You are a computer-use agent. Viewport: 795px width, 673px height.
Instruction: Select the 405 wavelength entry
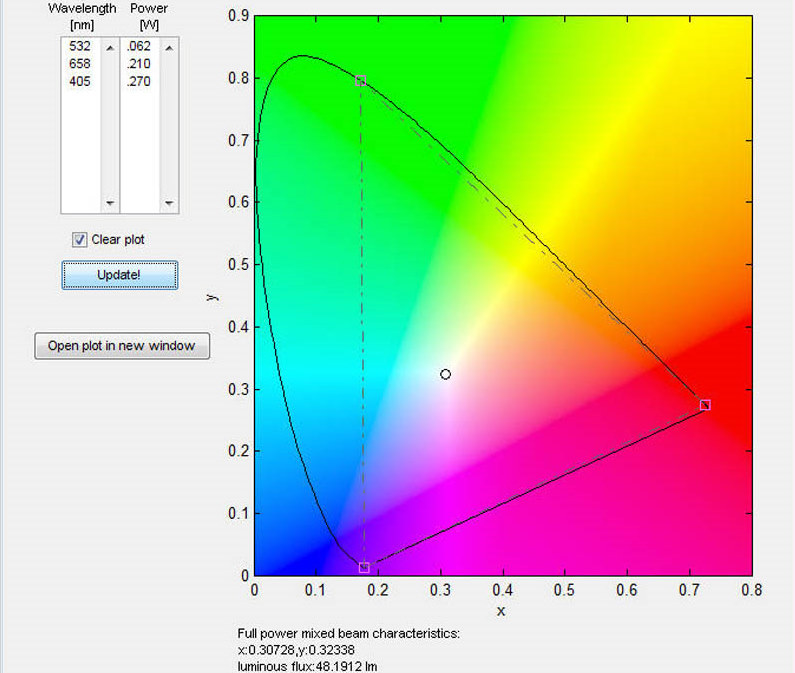point(79,82)
